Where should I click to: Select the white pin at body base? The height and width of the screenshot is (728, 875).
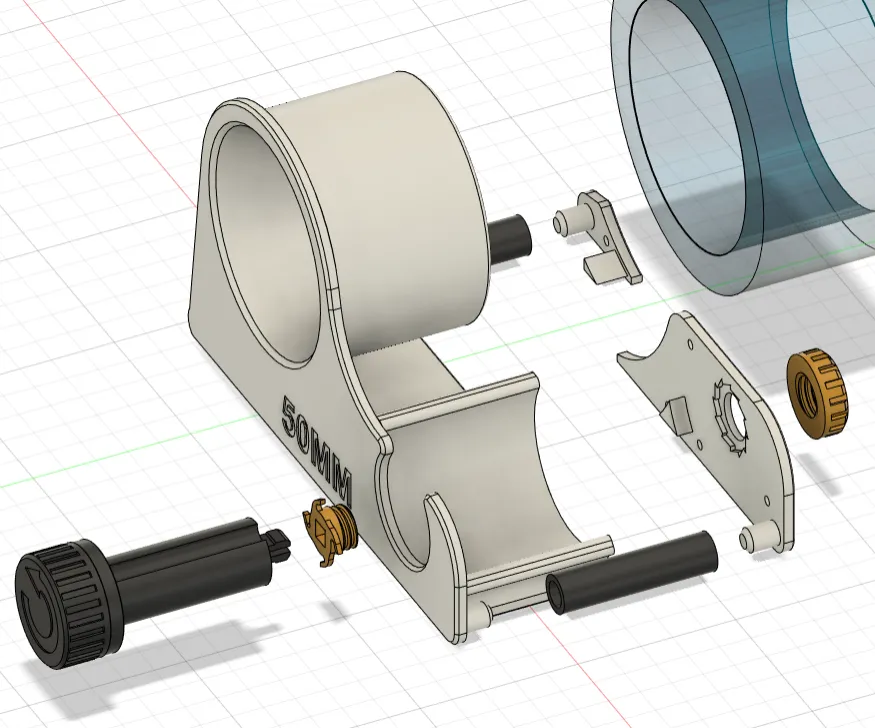coord(513,605)
